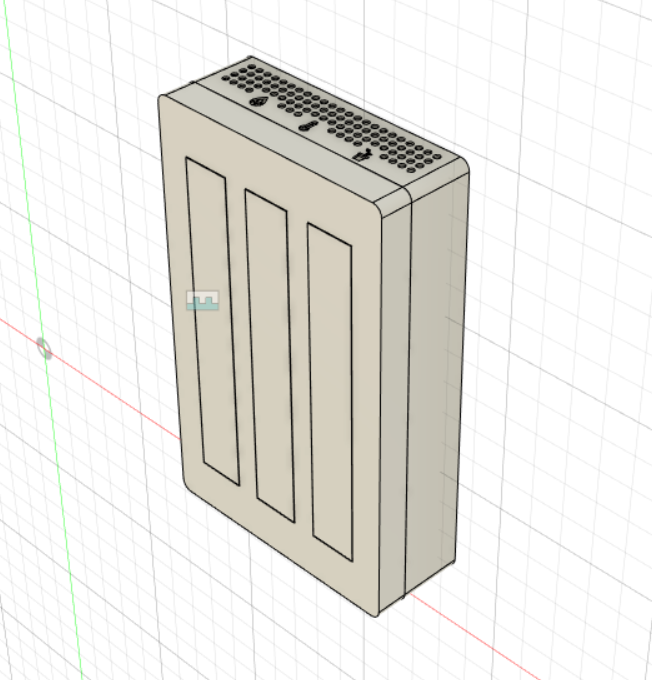Select the middle recessed panel on front face
The image size is (652, 680).
pos(270,355)
